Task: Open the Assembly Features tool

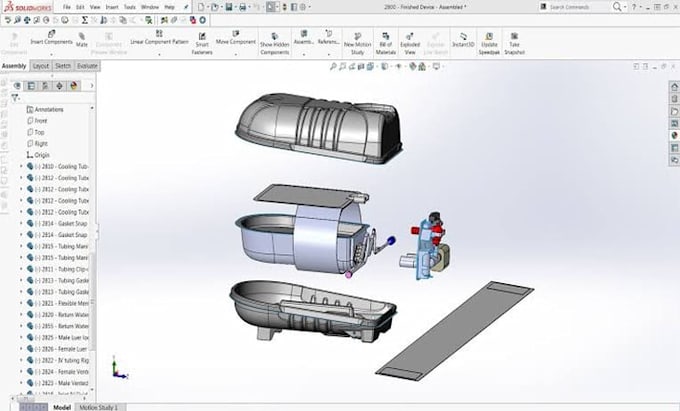Action: coord(304,38)
